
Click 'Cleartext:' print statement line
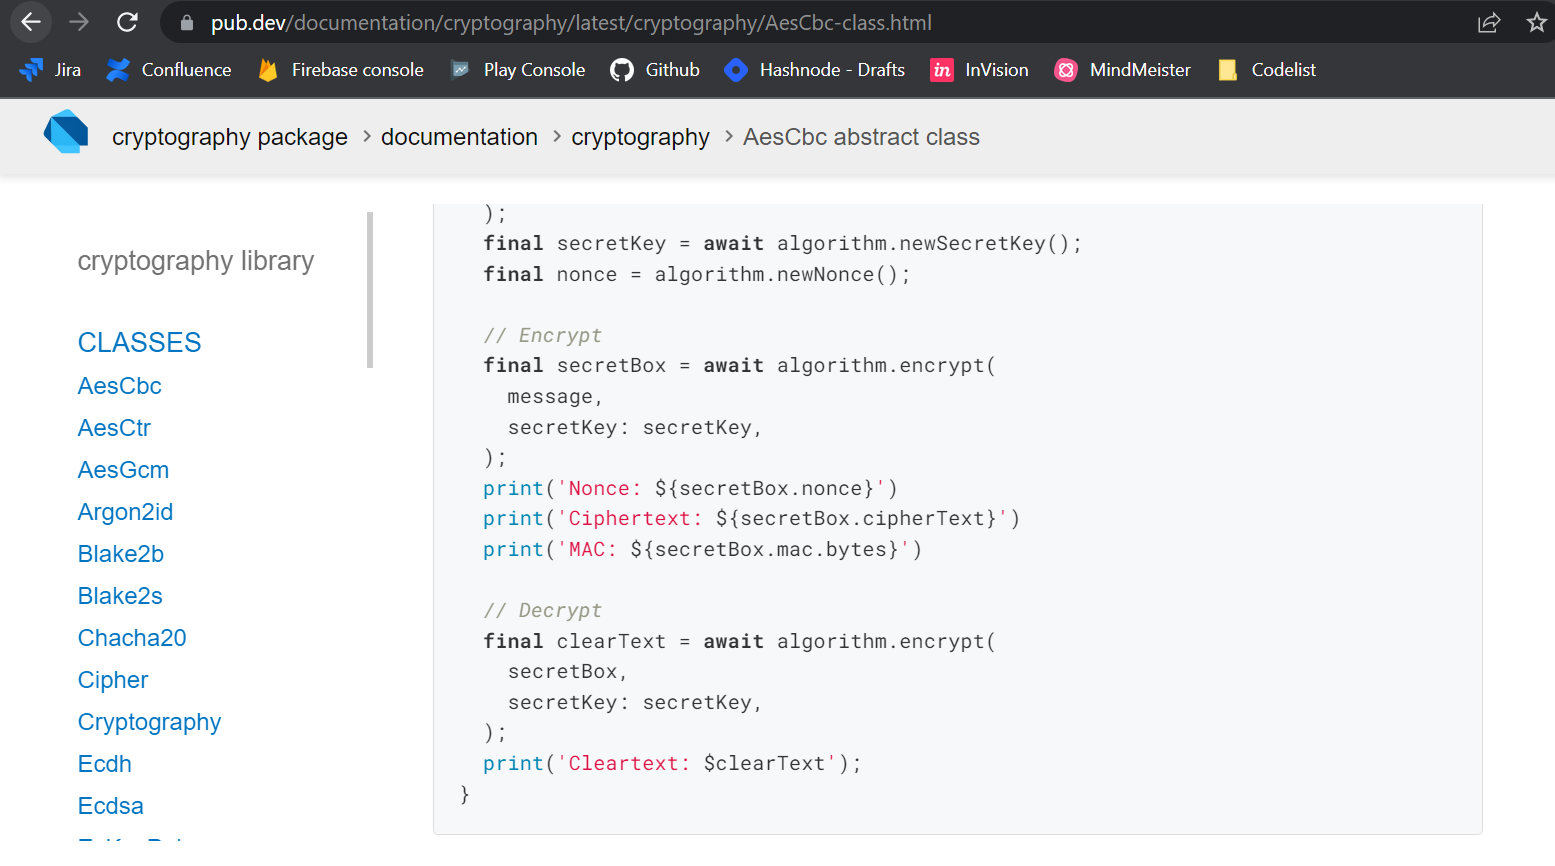672,763
